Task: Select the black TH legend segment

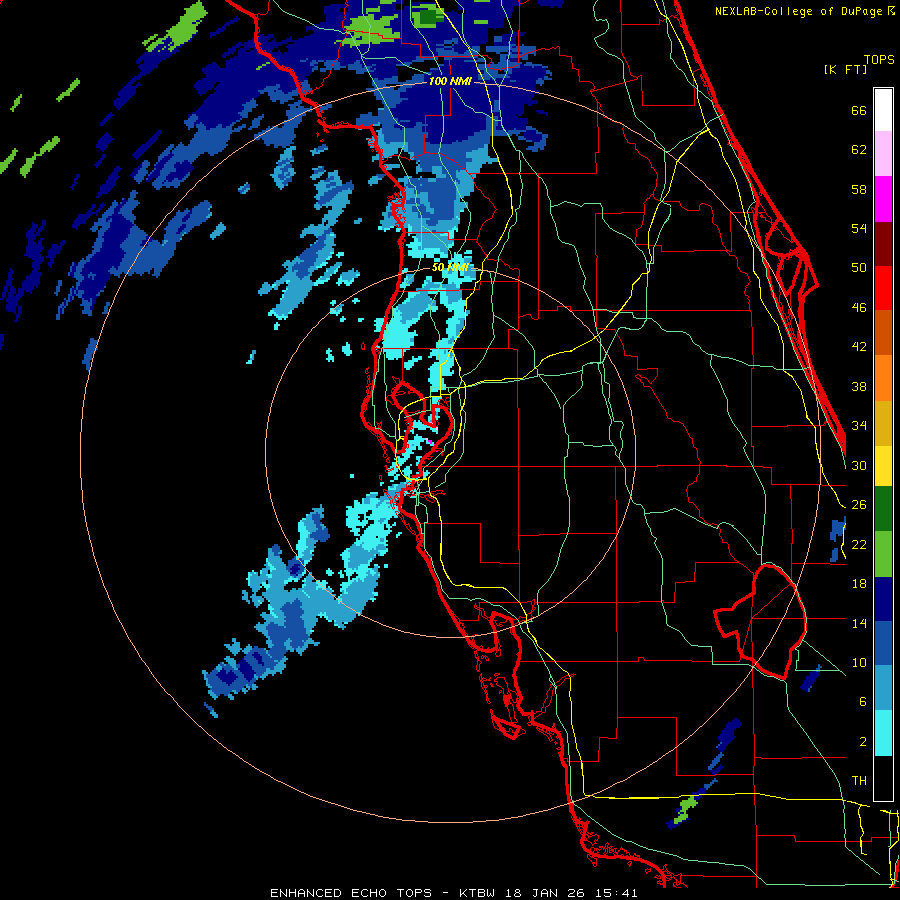Action: click(x=883, y=778)
